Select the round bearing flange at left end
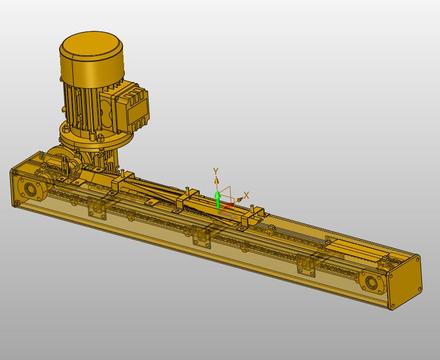Viewport: 440px width, 360px height. [x=30, y=189]
